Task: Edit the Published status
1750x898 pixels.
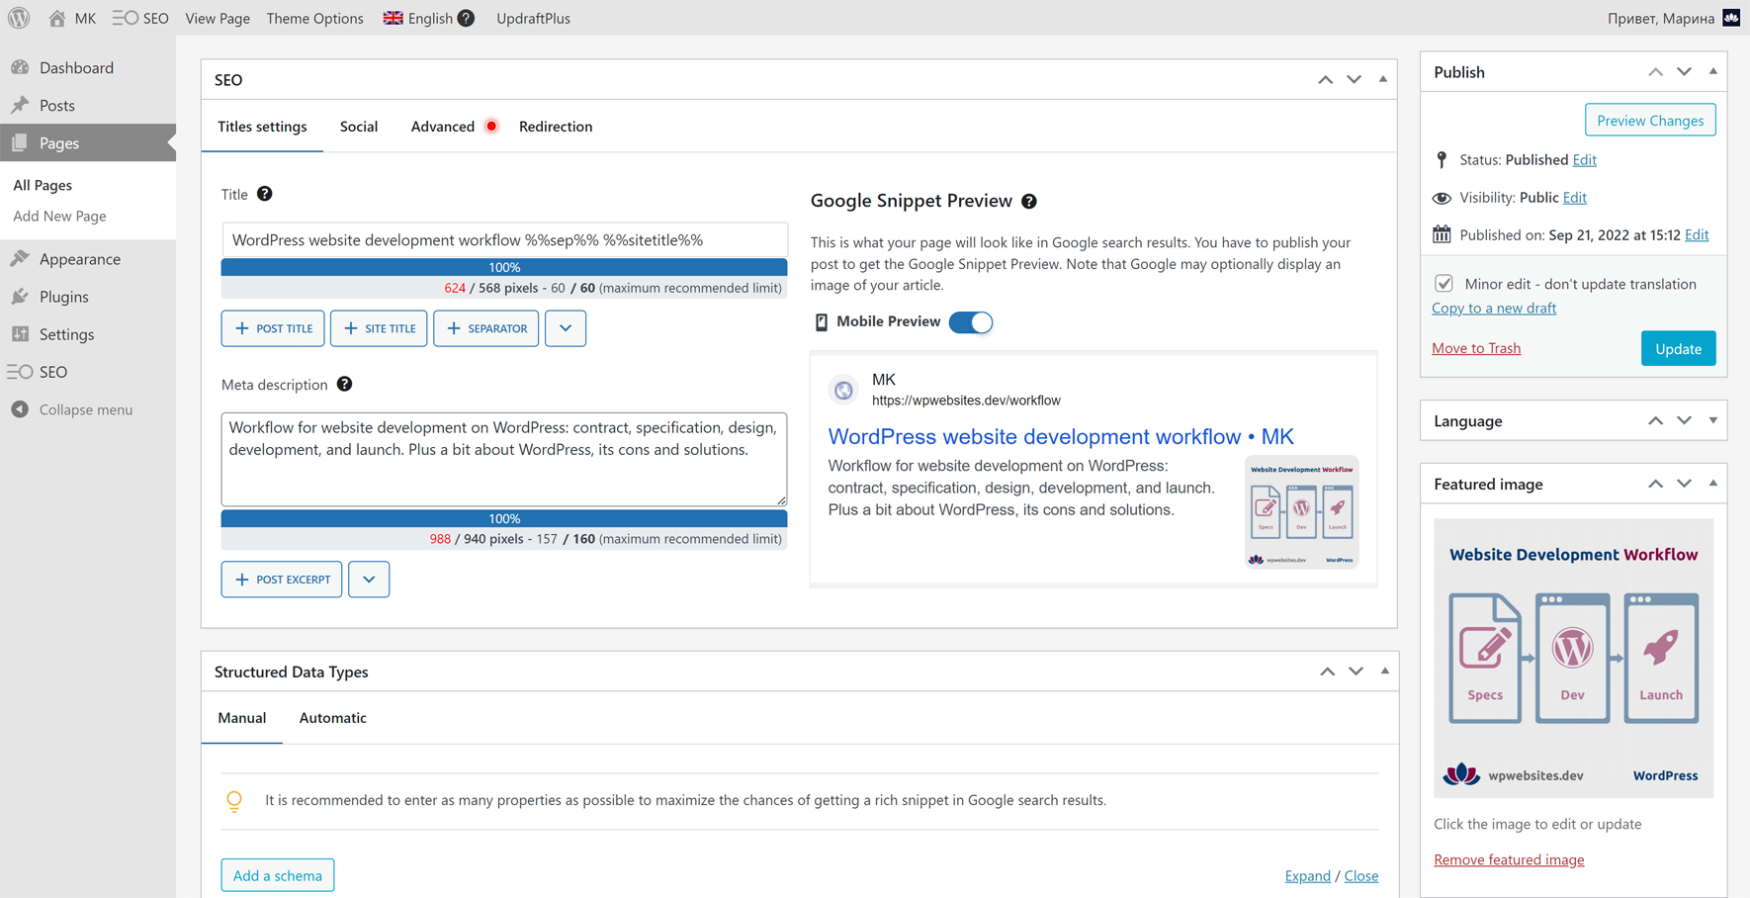Action: (1584, 160)
